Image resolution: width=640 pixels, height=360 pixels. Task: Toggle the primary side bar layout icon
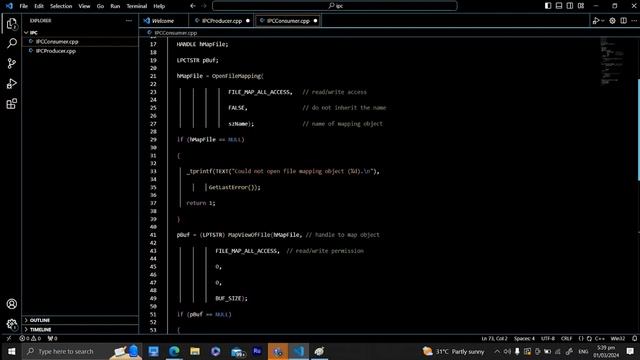[548, 6]
